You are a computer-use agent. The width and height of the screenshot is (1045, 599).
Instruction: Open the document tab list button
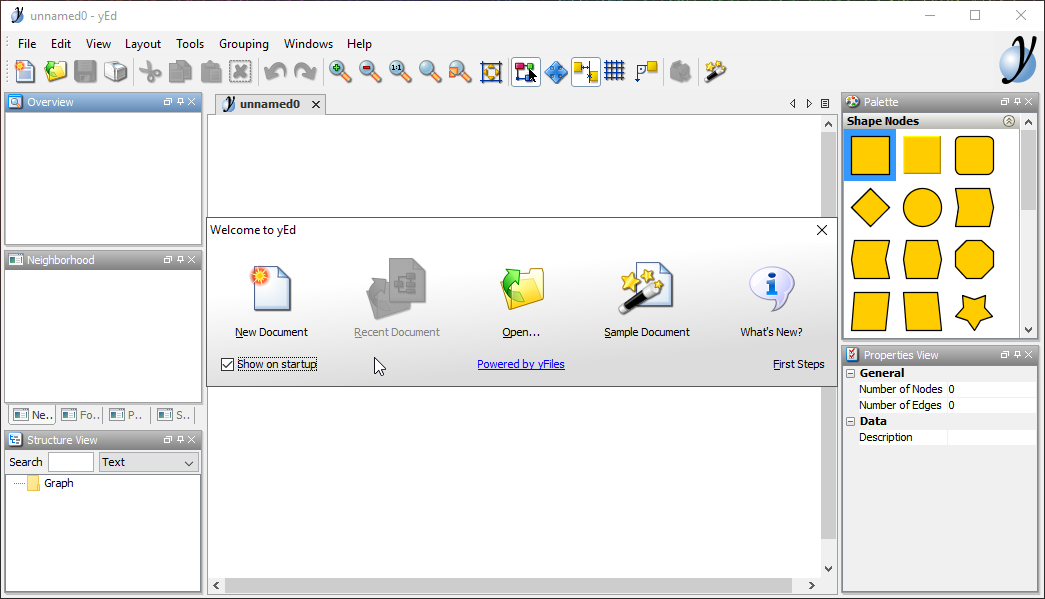[x=825, y=104]
